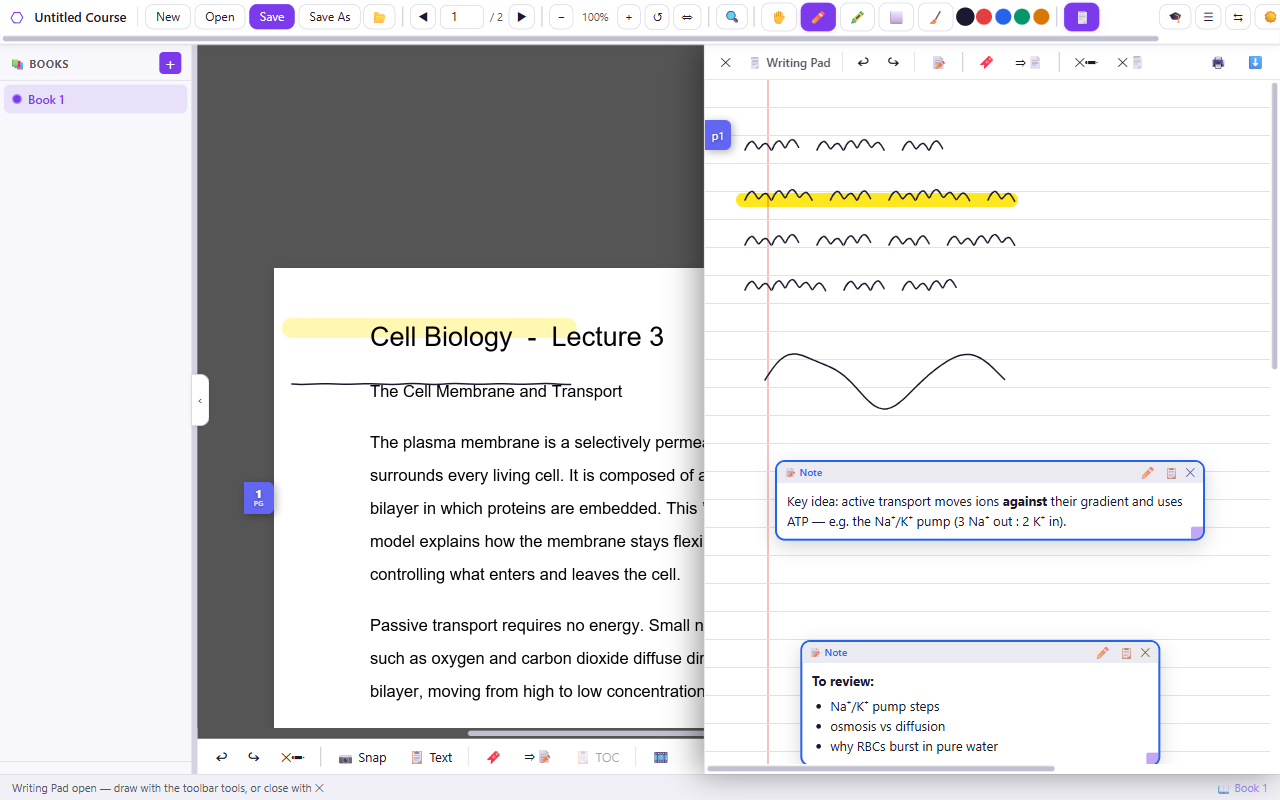Collapse the books sidebar with chevron handle
The height and width of the screenshot is (800, 1280).
[x=200, y=400]
